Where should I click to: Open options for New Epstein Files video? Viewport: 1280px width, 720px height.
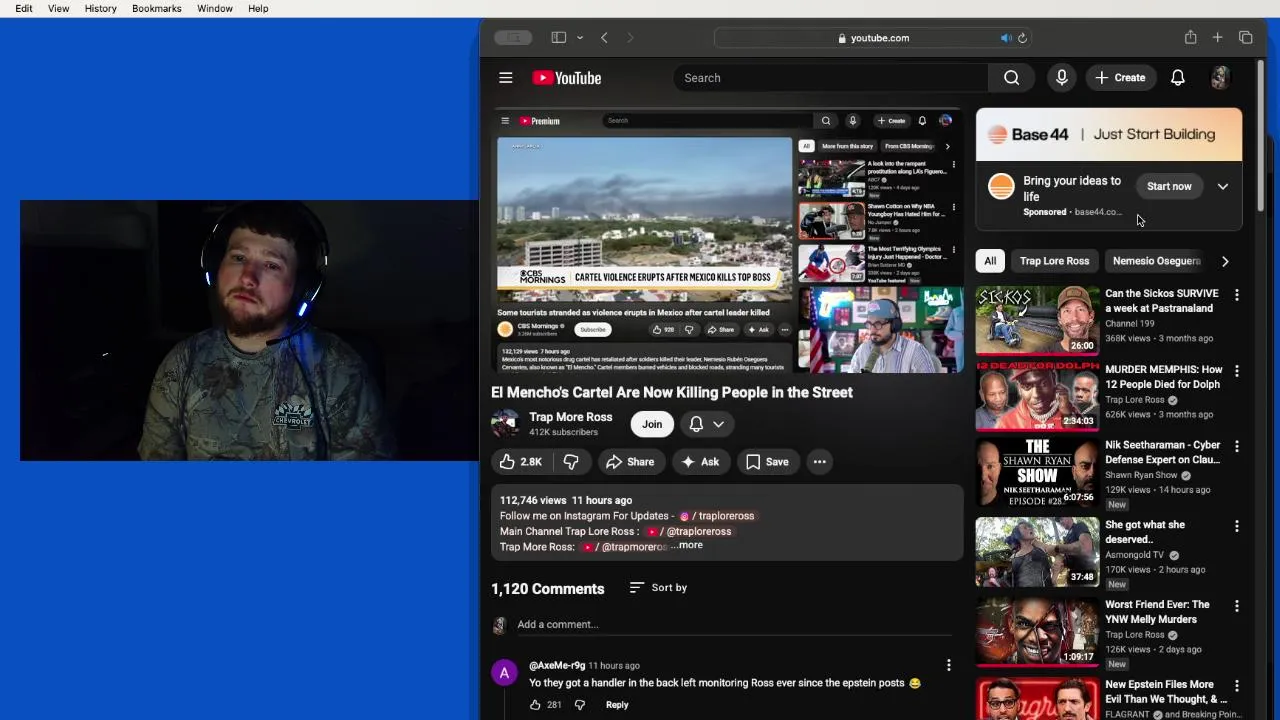[1237, 686]
